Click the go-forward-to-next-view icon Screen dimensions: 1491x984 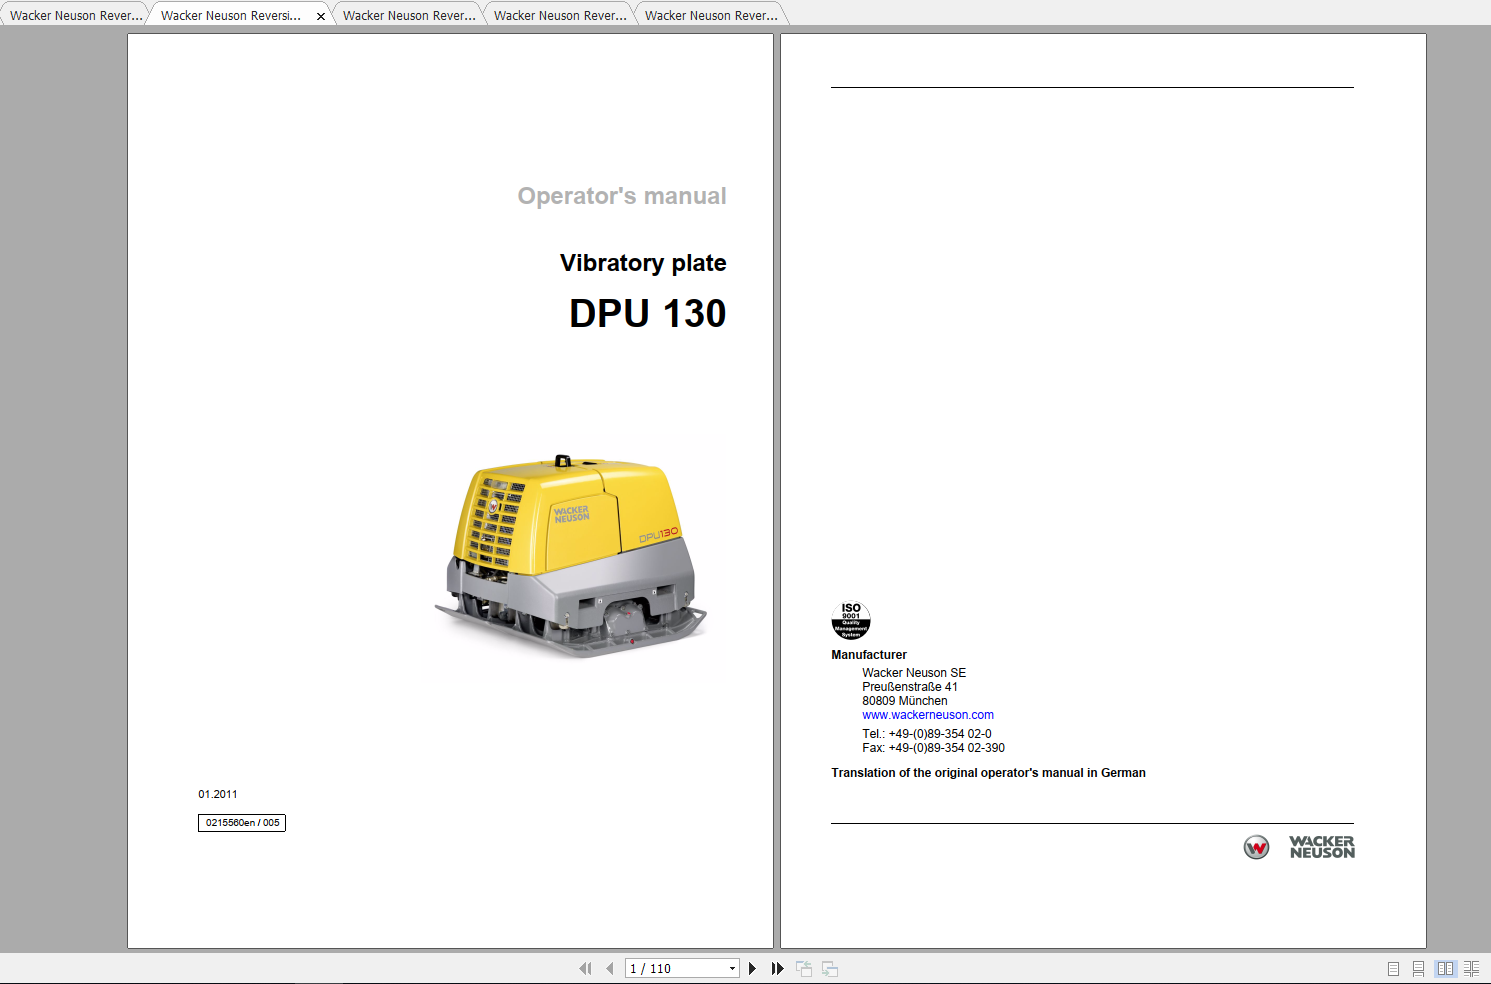[830, 968]
